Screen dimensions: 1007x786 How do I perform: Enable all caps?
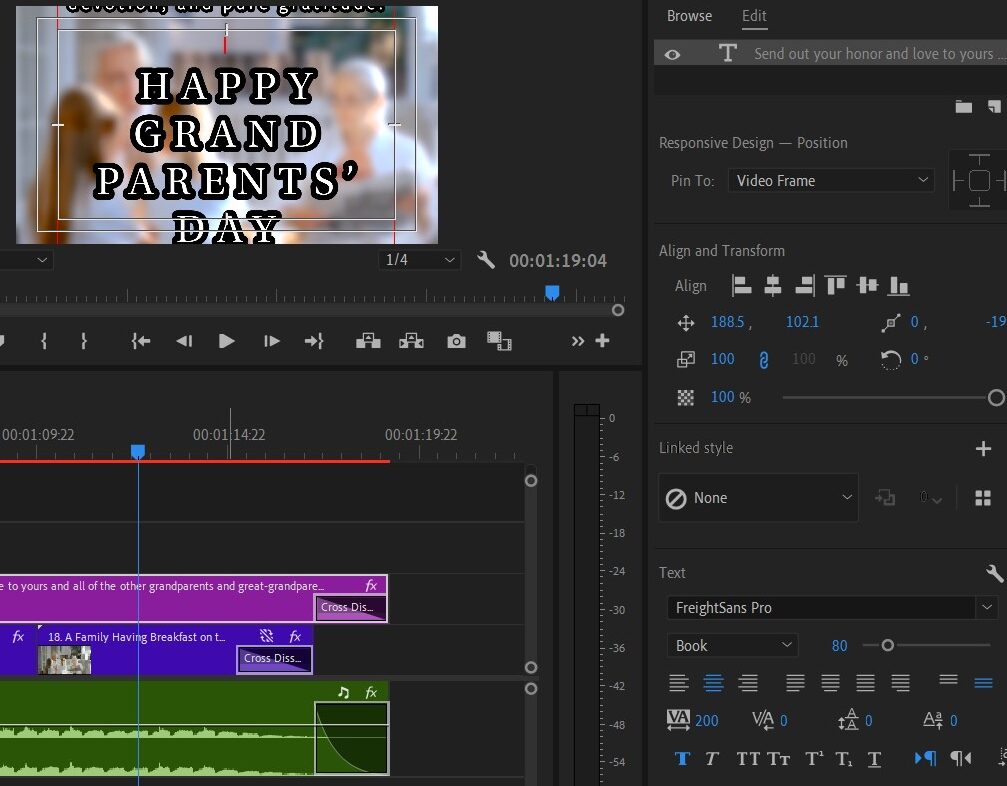click(748, 759)
